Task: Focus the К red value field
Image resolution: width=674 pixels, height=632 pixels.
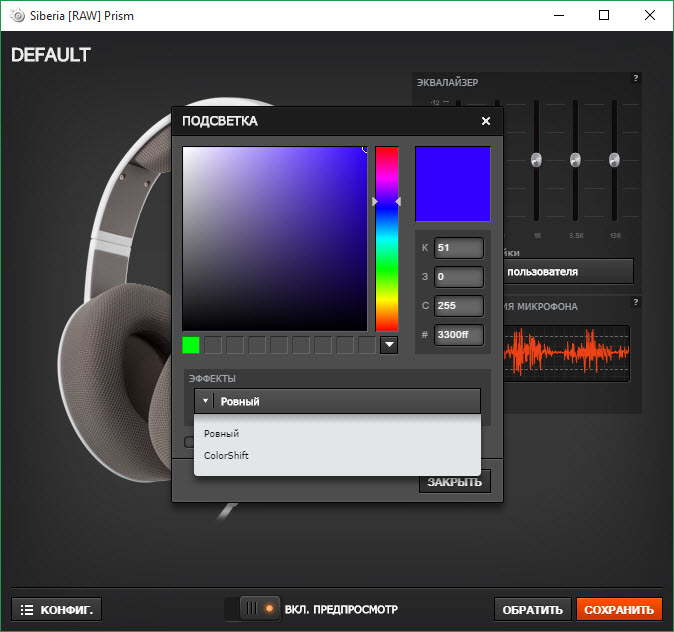Action: point(459,248)
